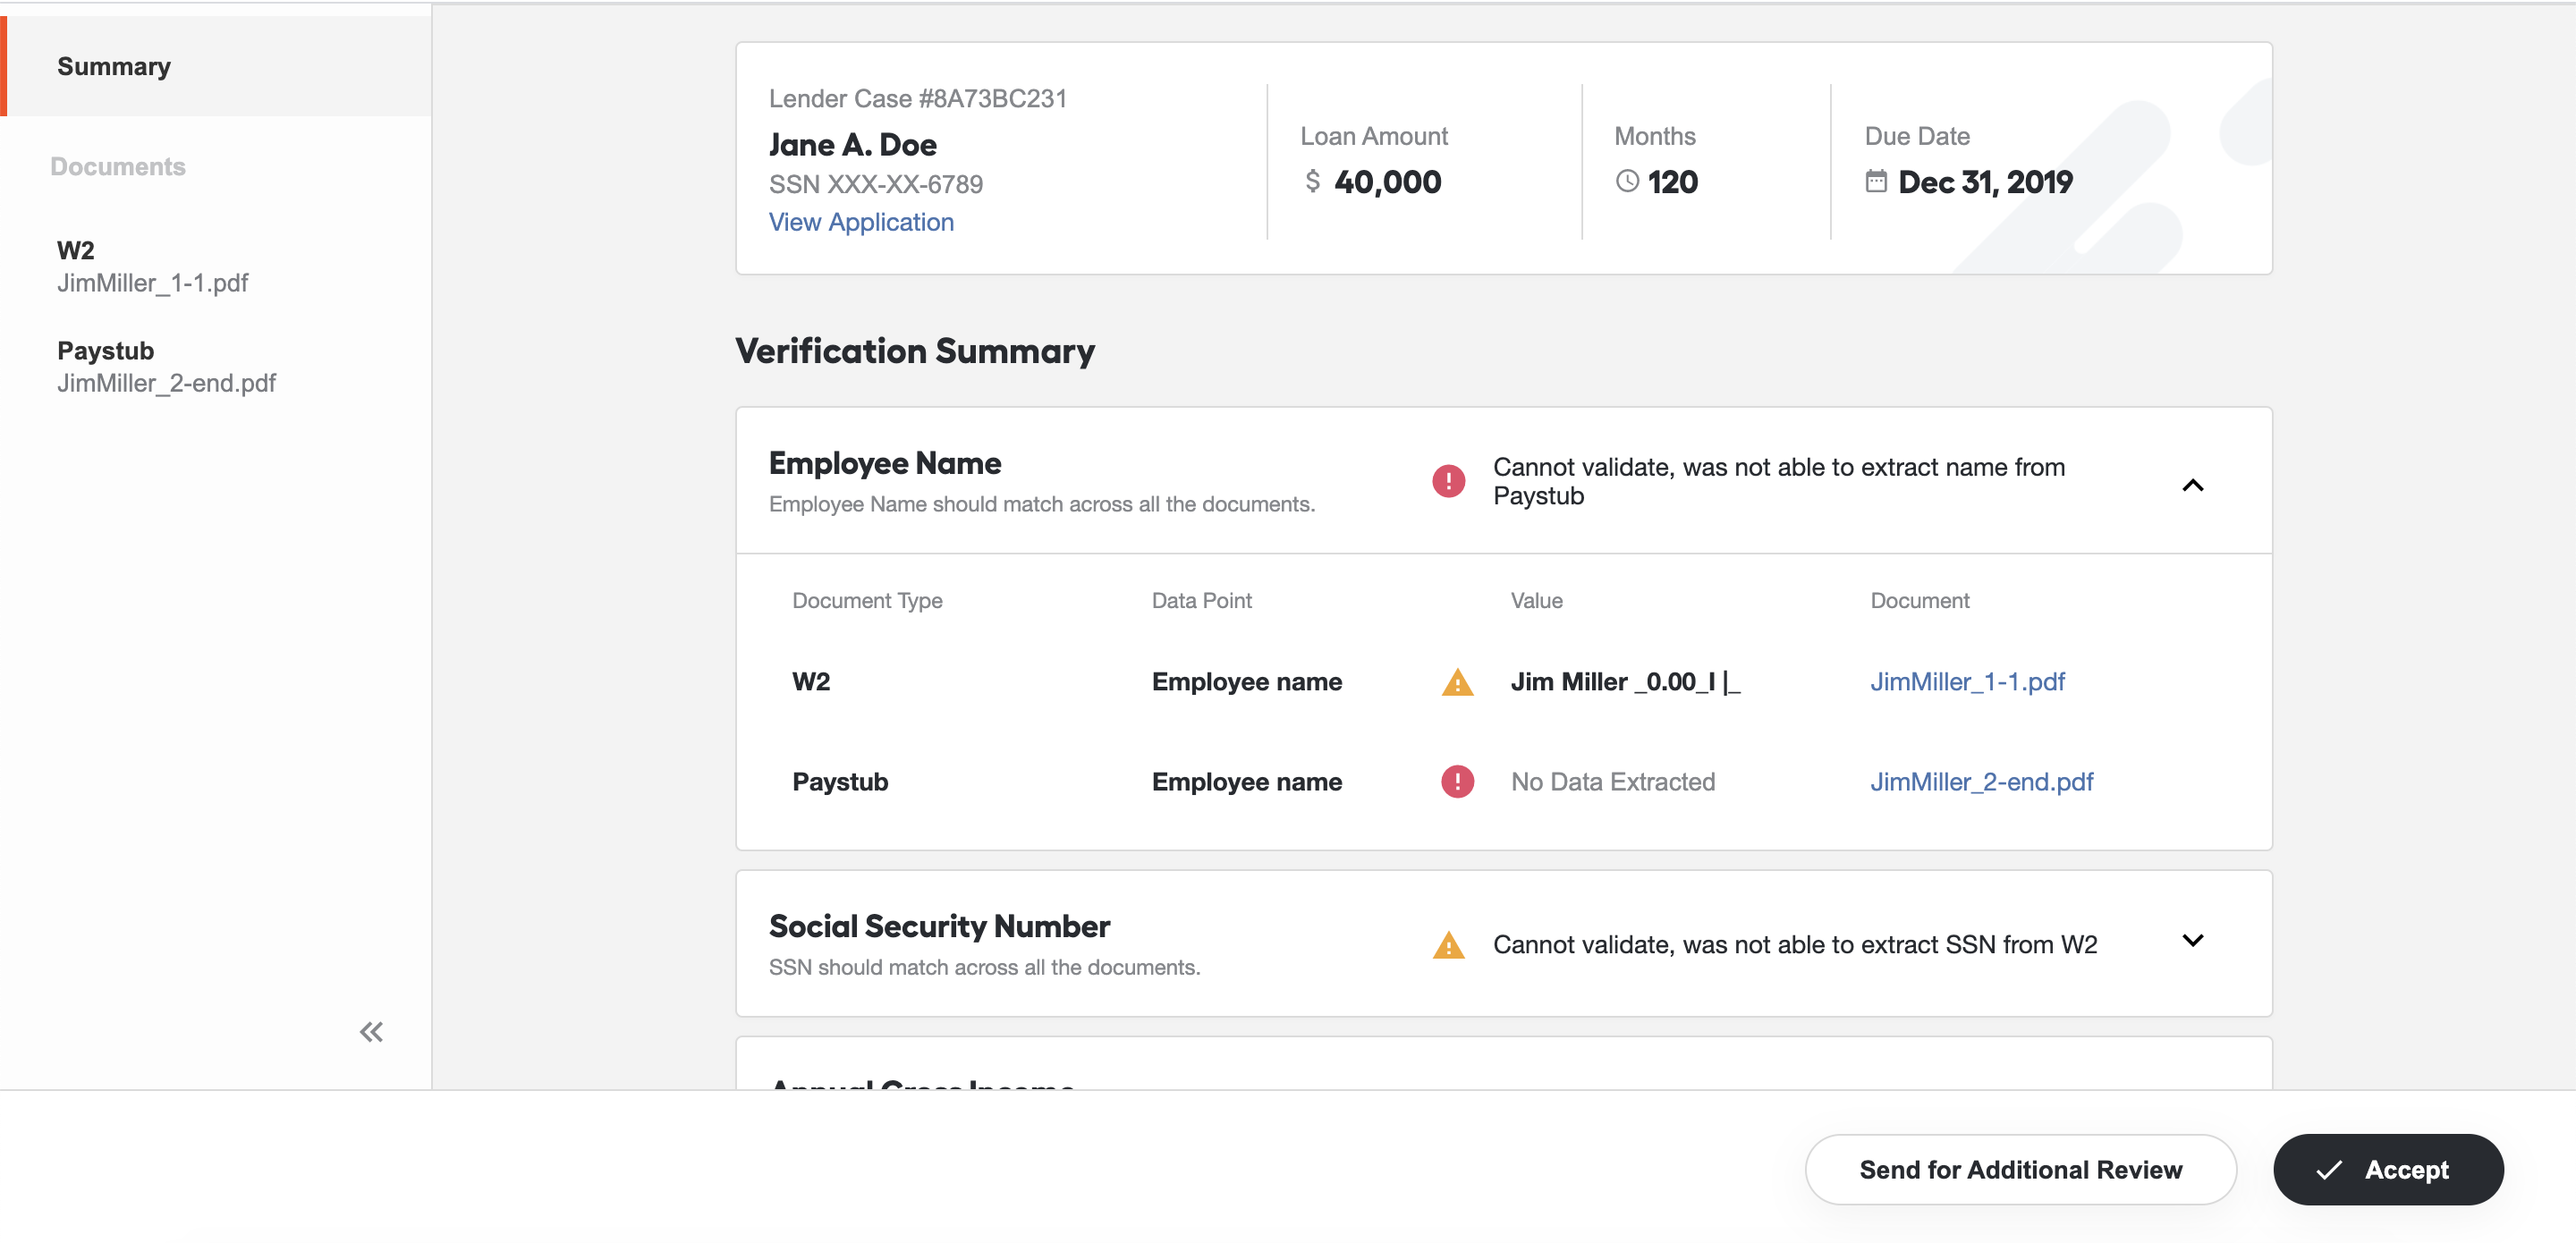This screenshot has width=2576, height=1243.
Task: Click SSN XXX-XX-6789 text
Action: coord(875,184)
